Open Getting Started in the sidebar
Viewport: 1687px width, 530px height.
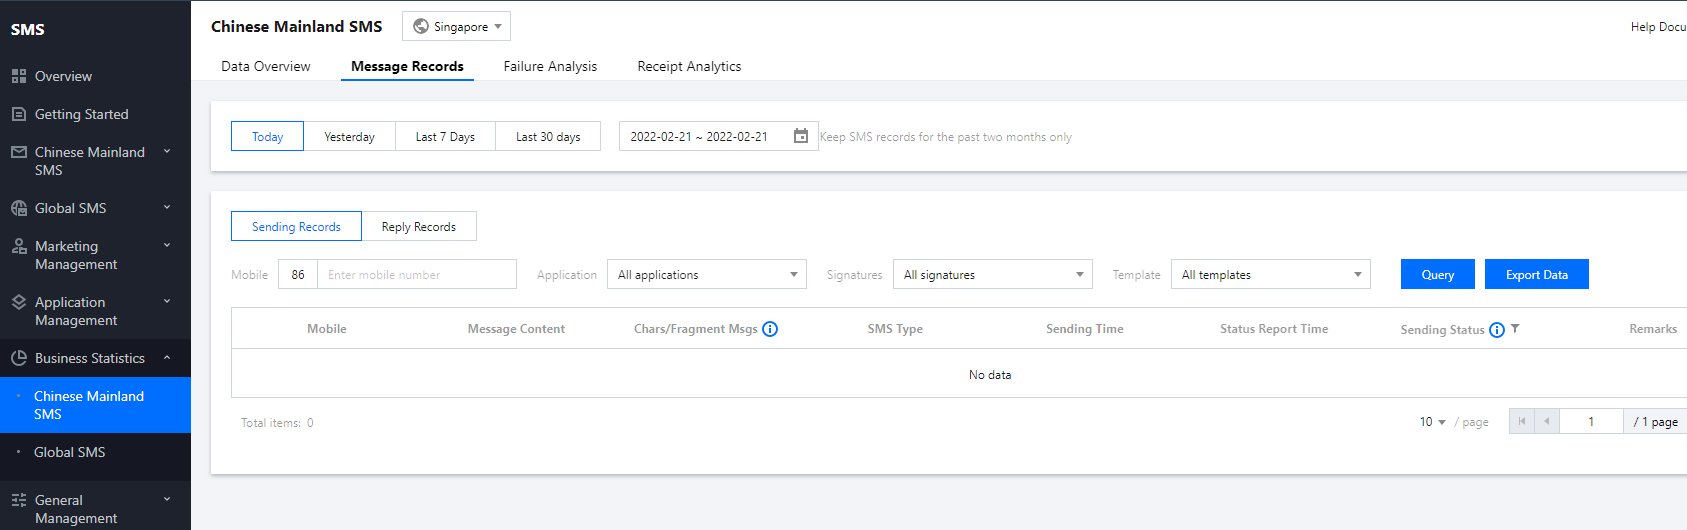pos(81,114)
